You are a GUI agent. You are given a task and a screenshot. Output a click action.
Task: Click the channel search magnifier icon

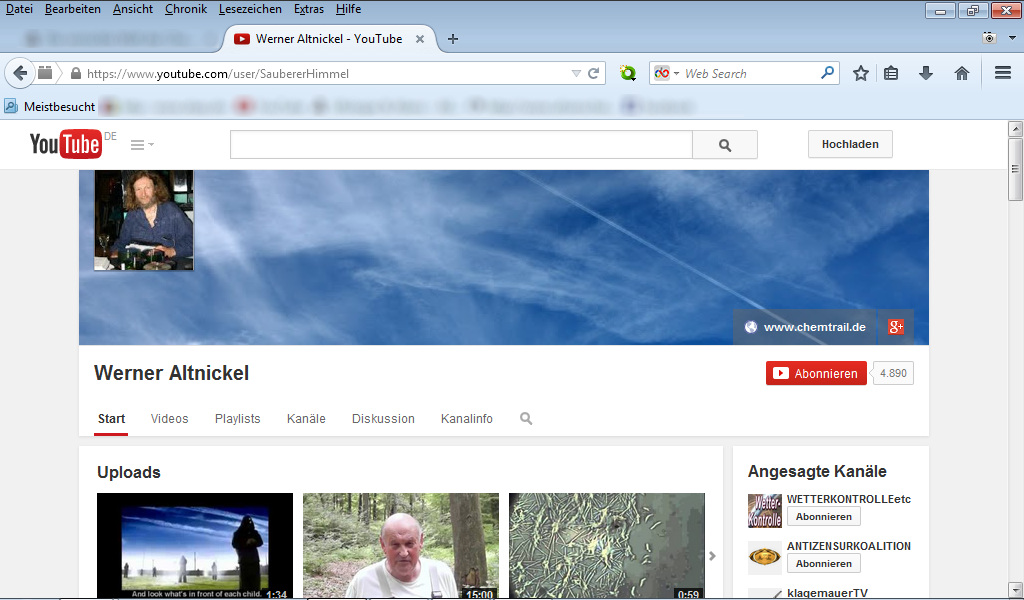pyautogui.click(x=526, y=418)
